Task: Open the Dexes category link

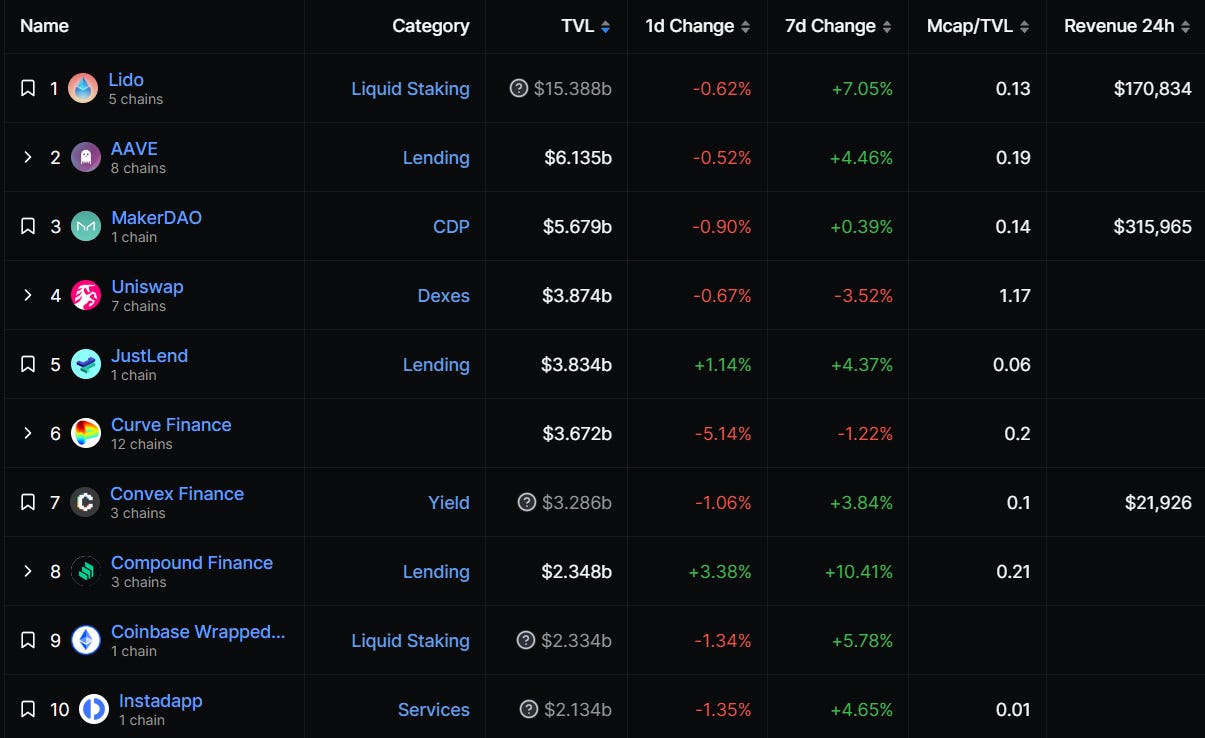Action: [x=444, y=295]
